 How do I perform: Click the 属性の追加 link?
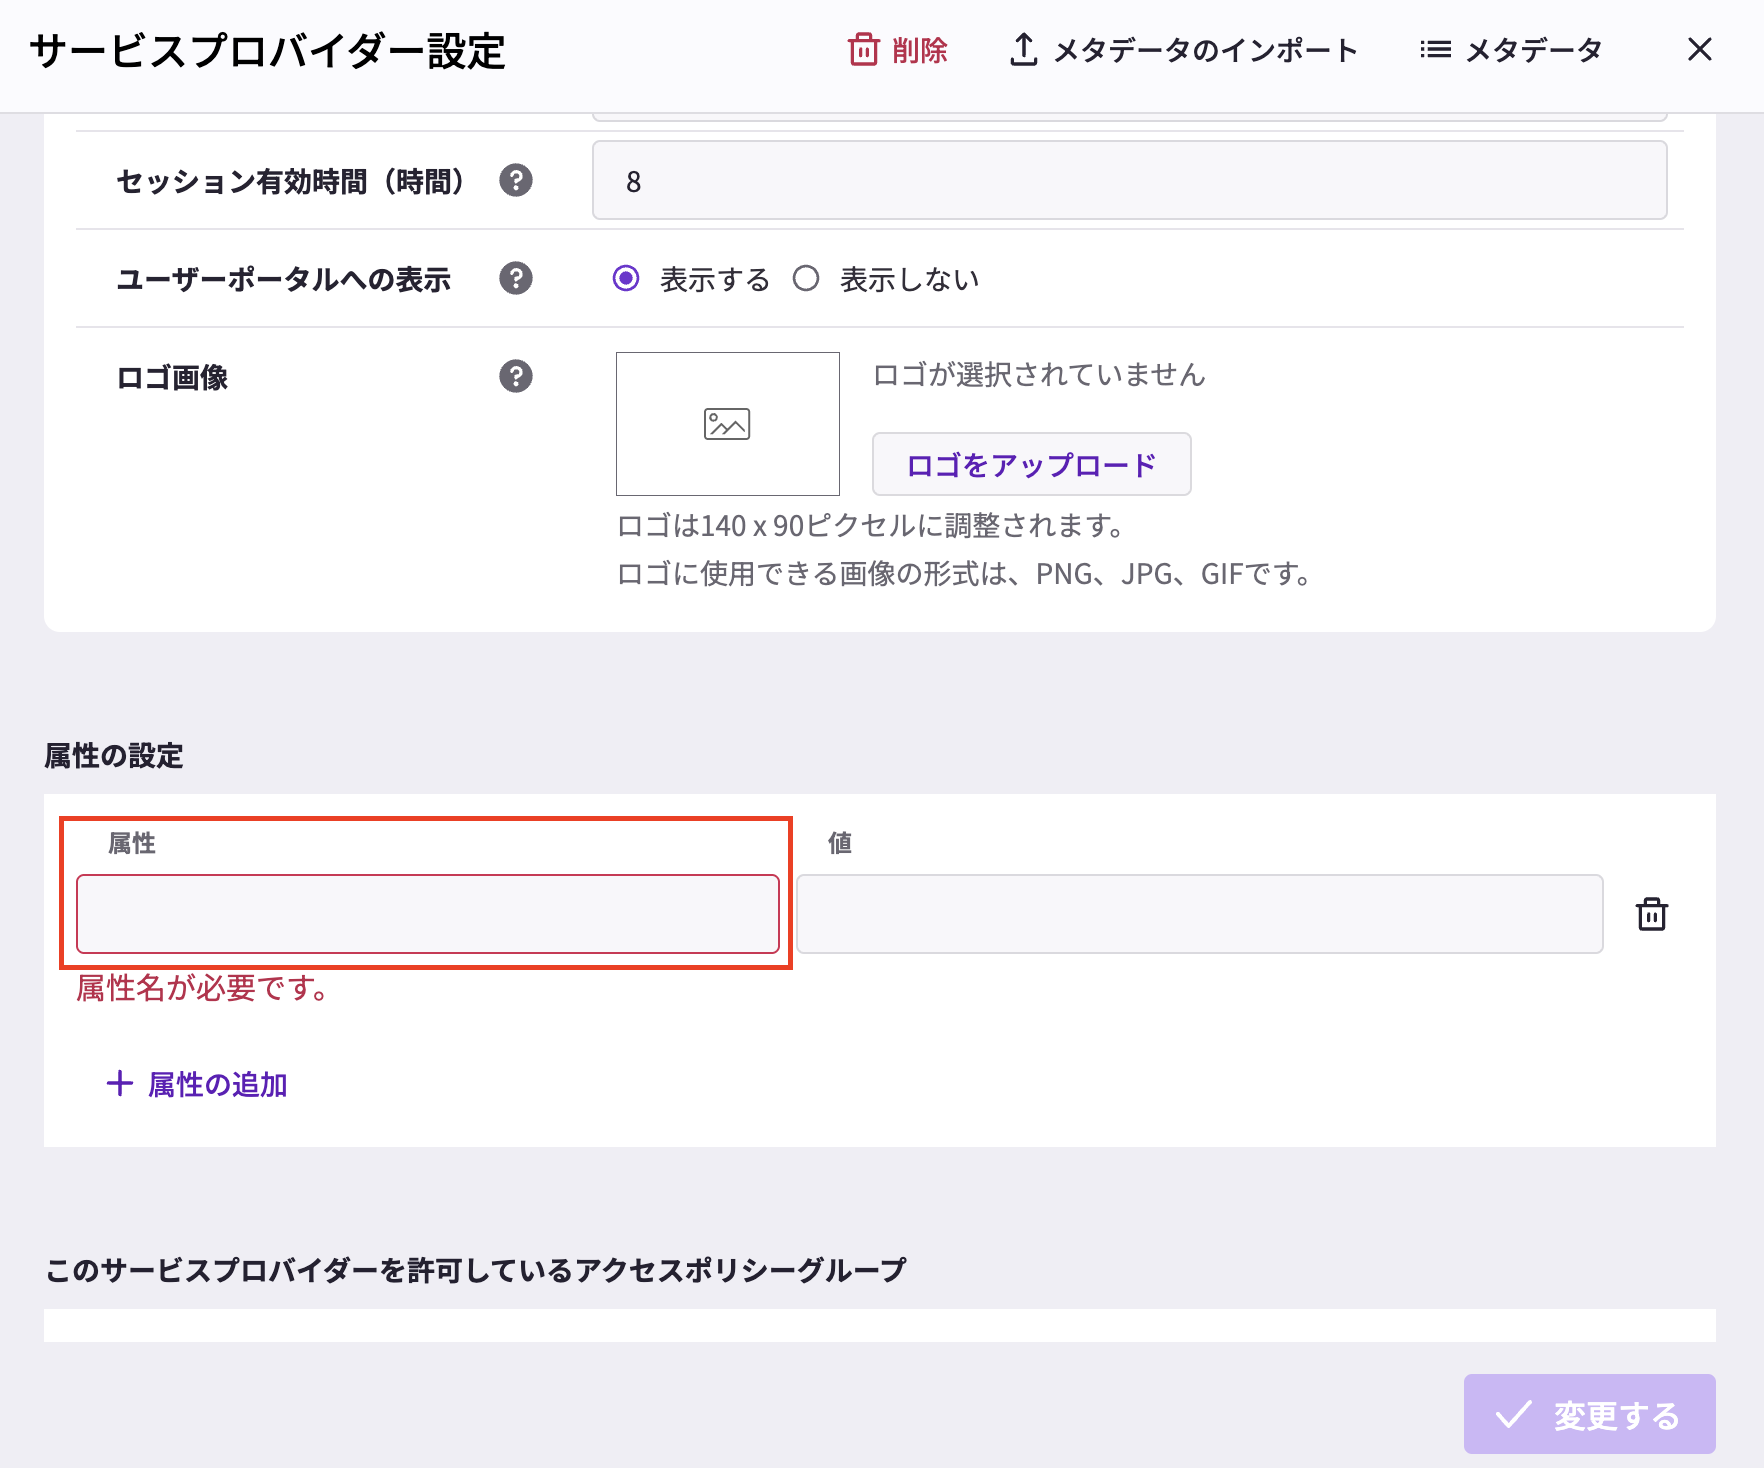[x=216, y=1083]
